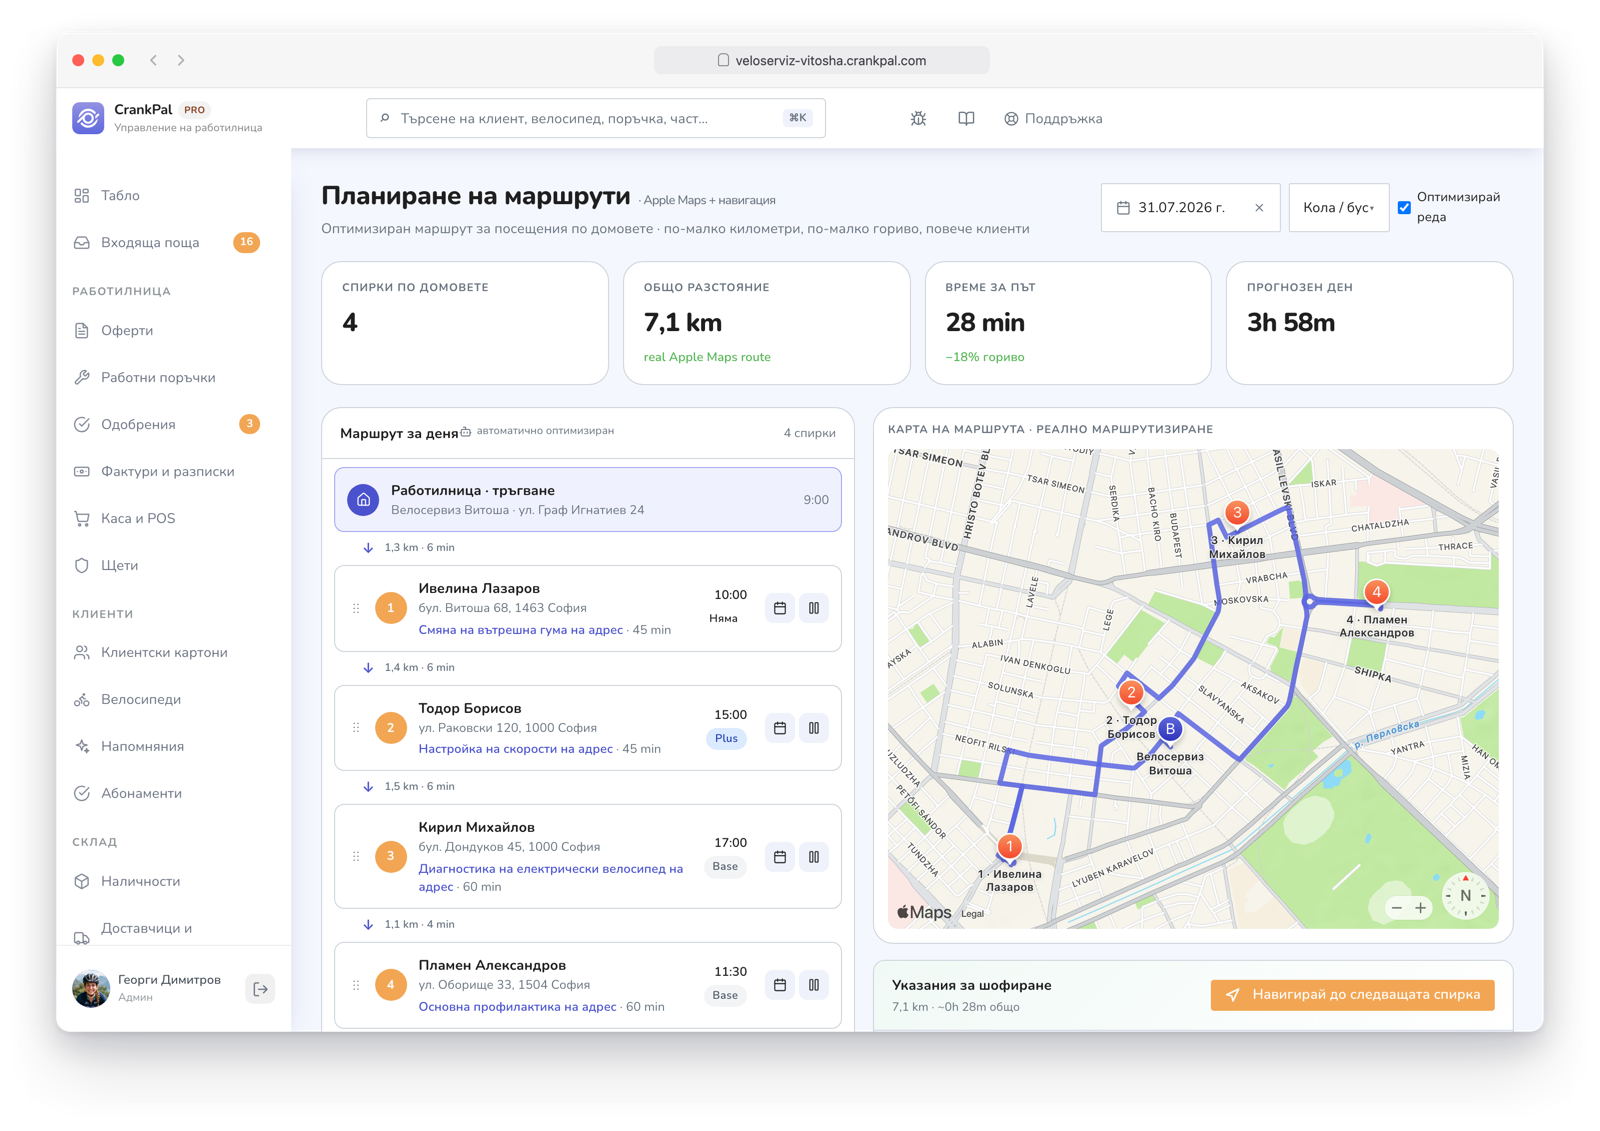Click the browser back arrow

point(154,60)
